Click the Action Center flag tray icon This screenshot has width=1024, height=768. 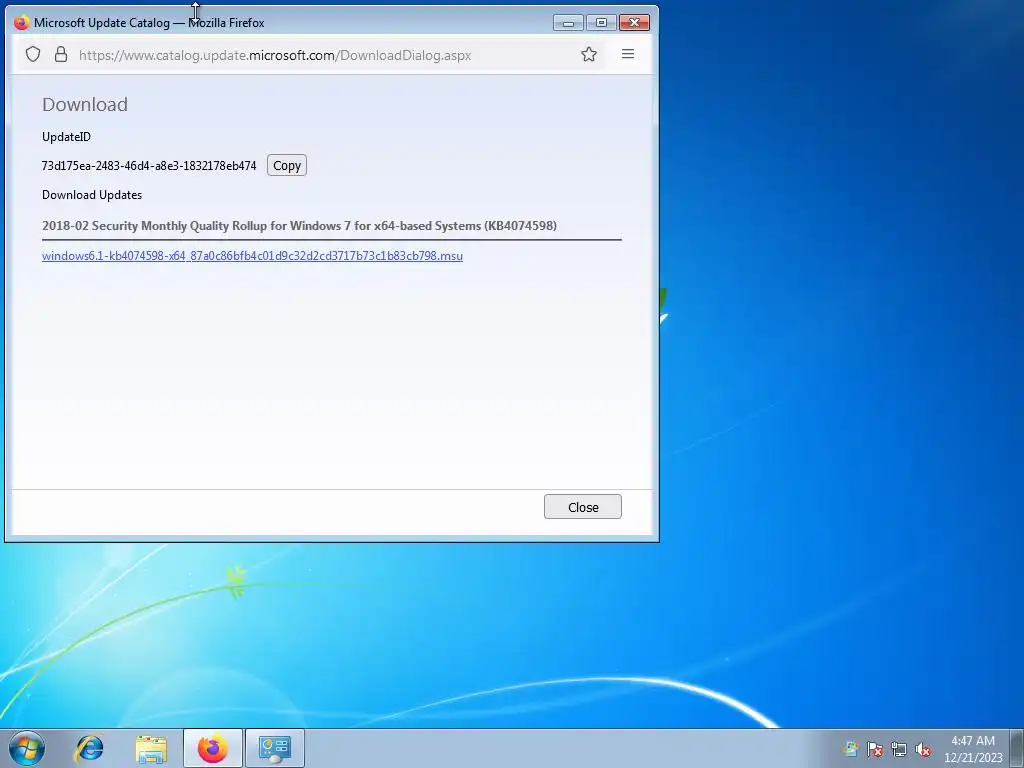point(874,749)
